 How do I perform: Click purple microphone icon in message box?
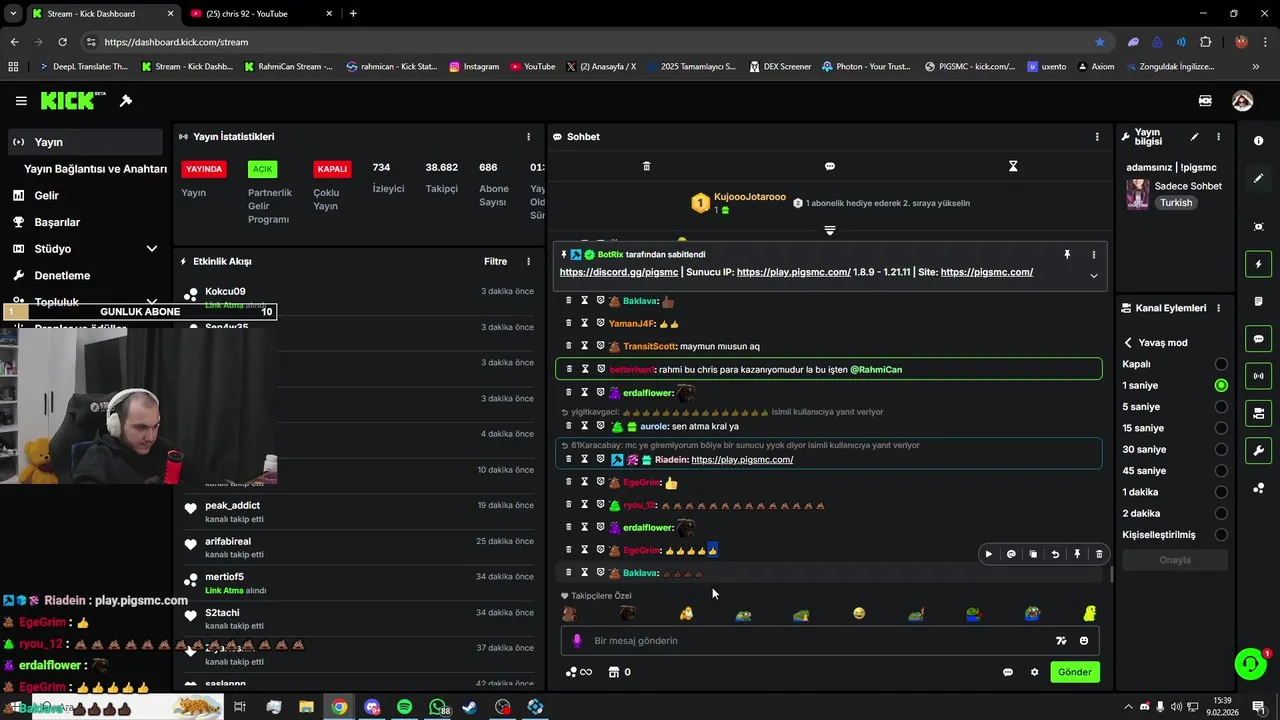tap(577, 641)
